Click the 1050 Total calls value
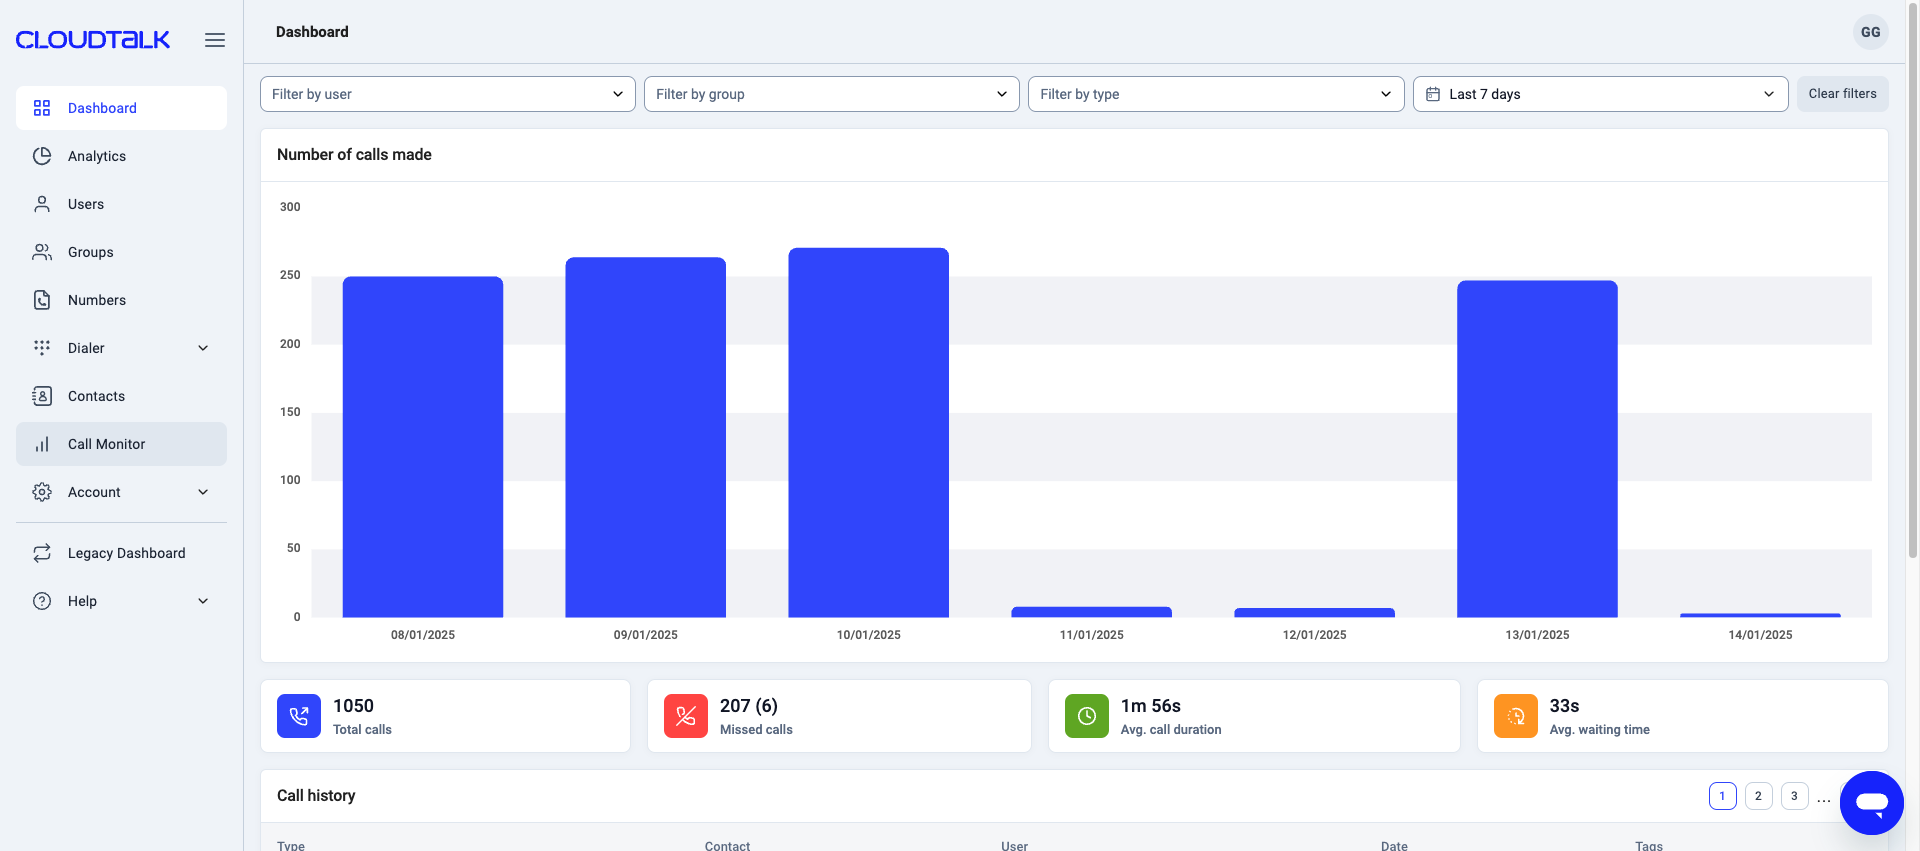 pyautogui.click(x=353, y=706)
